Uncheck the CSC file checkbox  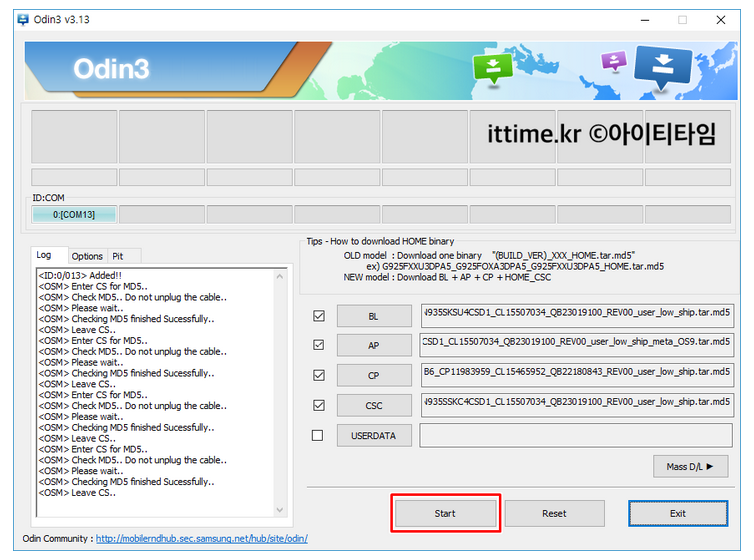[318, 405]
